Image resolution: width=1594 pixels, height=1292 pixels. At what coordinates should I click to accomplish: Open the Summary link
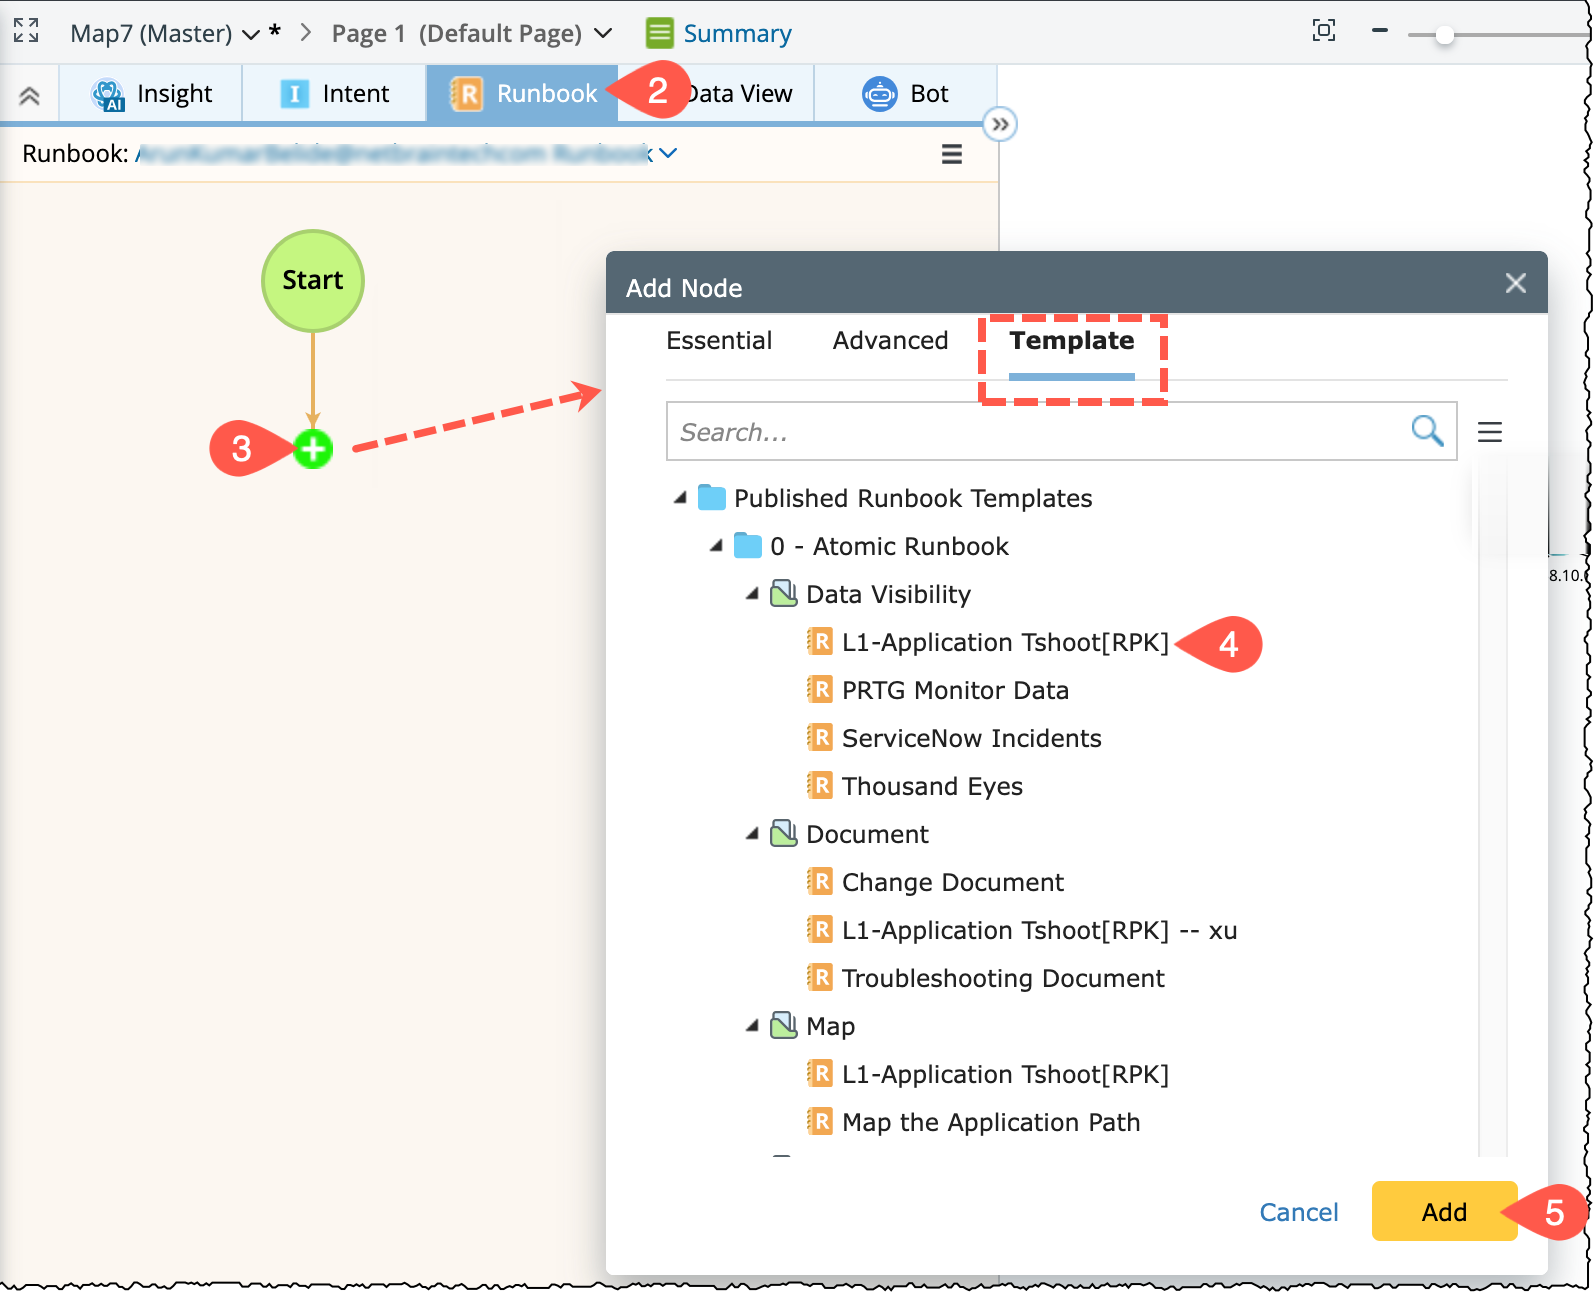(737, 34)
